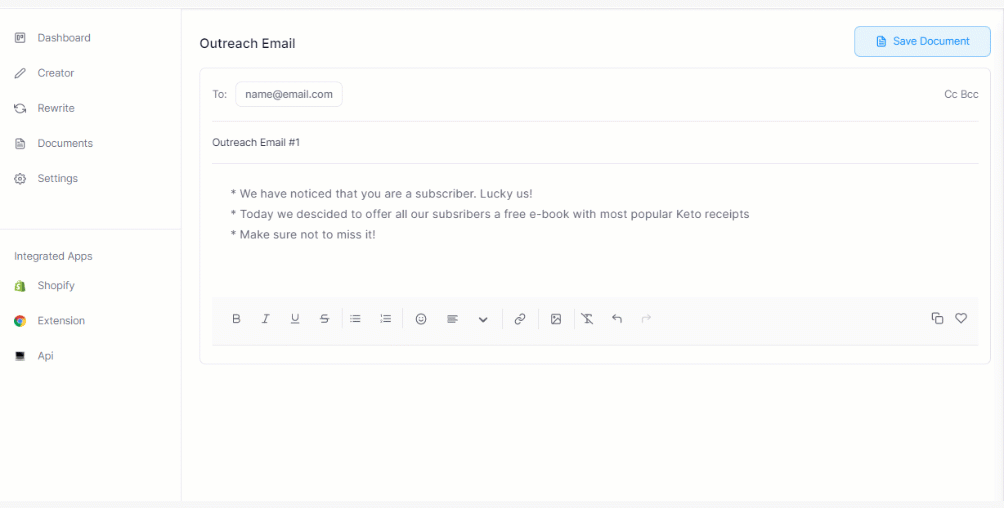The height and width of the screenshot is (508, 1004).
Task: Insert a hyperlink with the link icon
Action: click(520, 319)
